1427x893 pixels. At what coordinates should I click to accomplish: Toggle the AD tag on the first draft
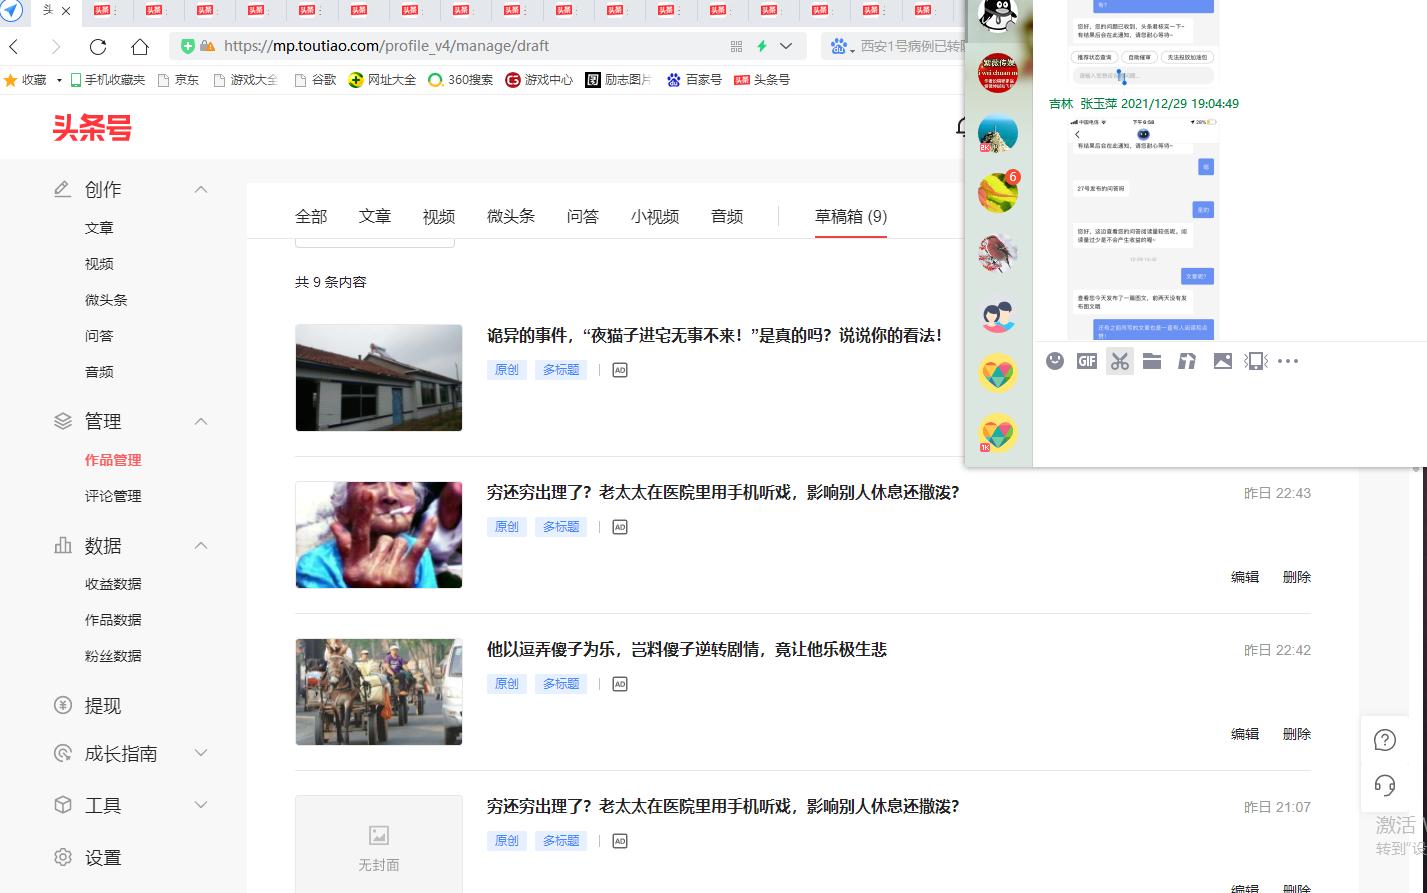619,369
